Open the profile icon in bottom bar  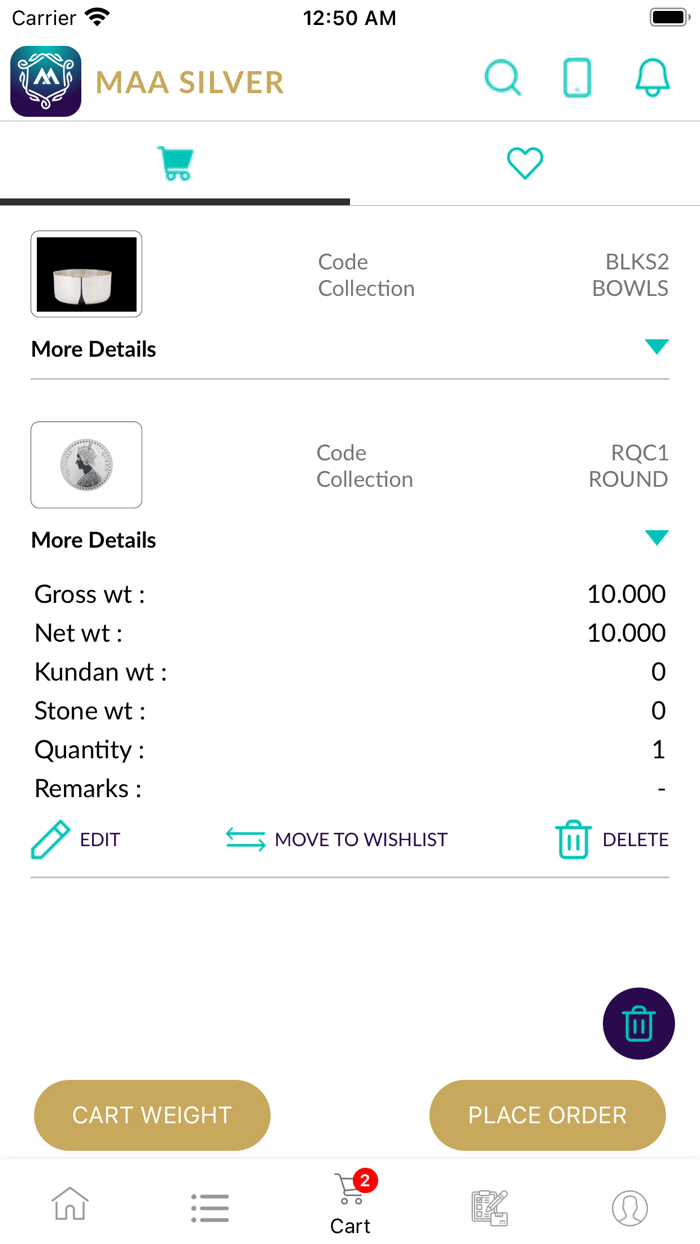[x=629, y=1207]
